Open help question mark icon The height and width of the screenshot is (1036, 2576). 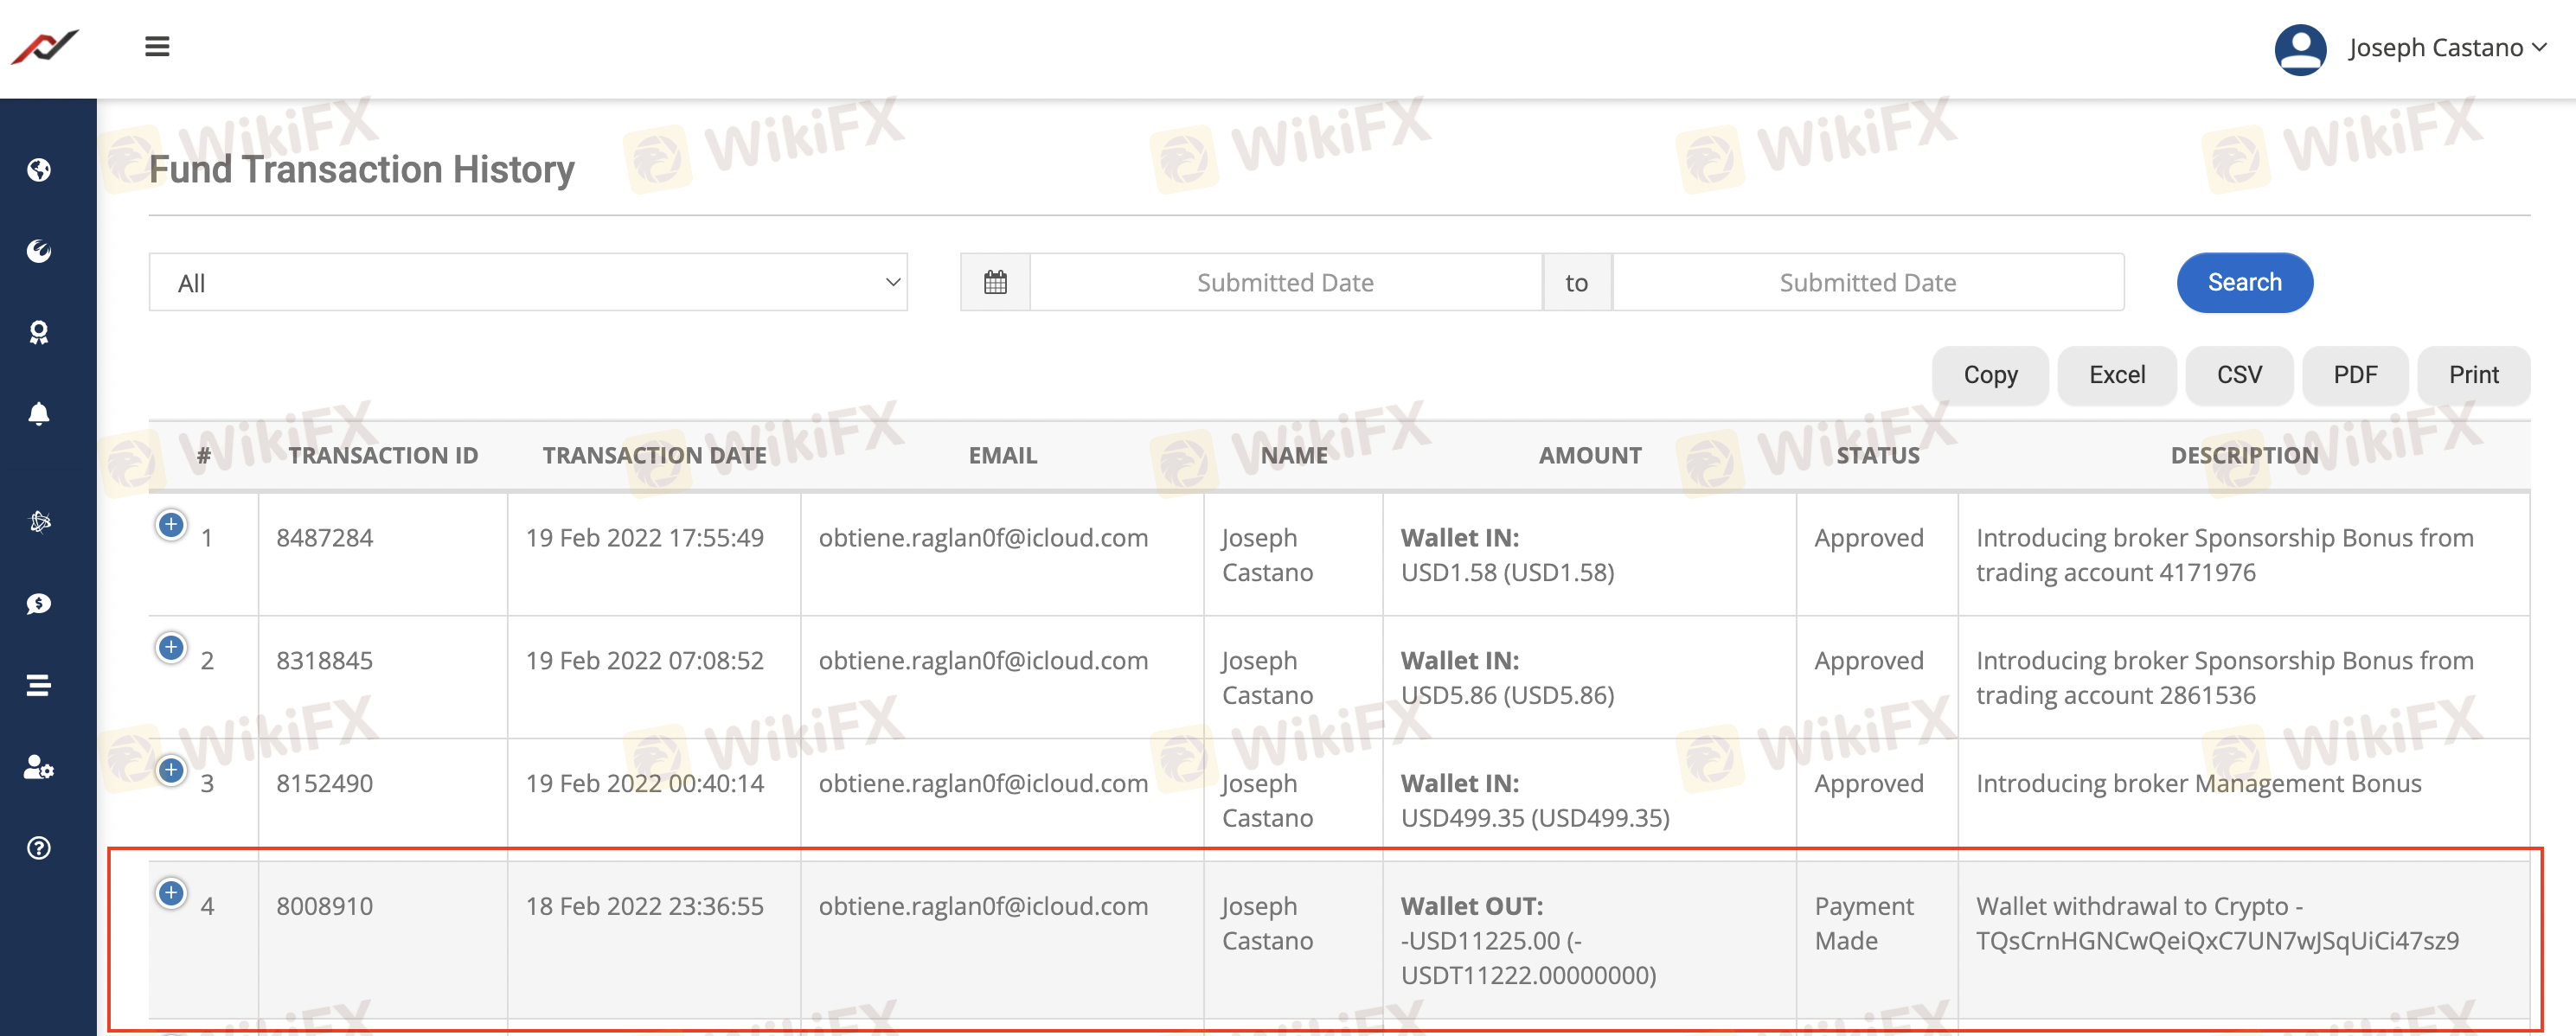pyautogui.click(x=39, y=848)
